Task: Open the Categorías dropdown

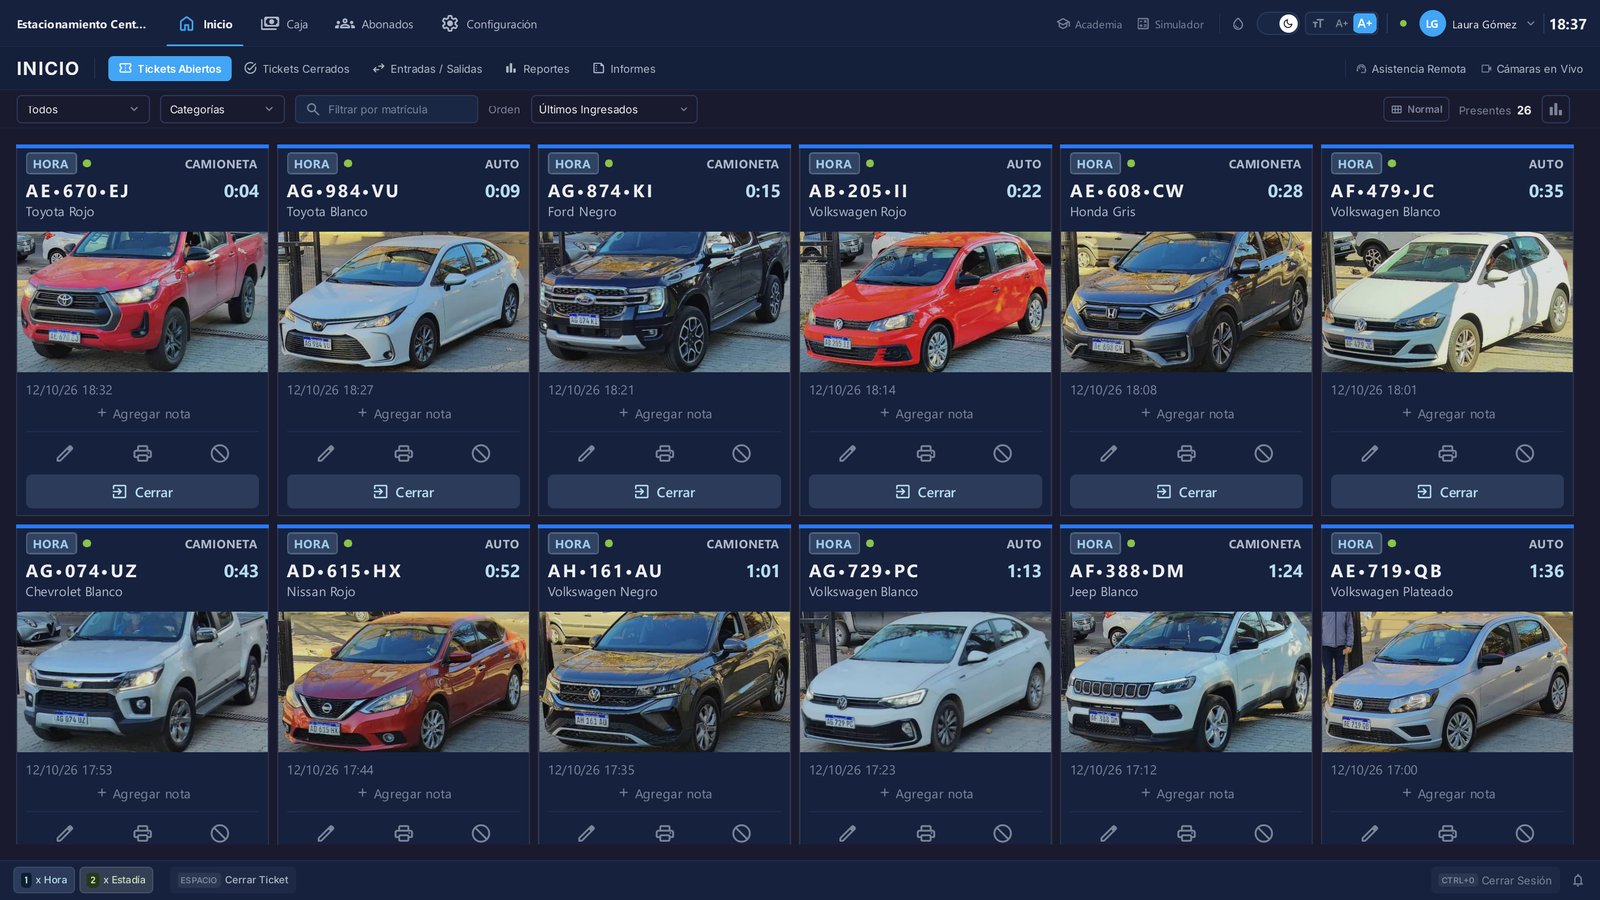Action: (x=222, y=110)
